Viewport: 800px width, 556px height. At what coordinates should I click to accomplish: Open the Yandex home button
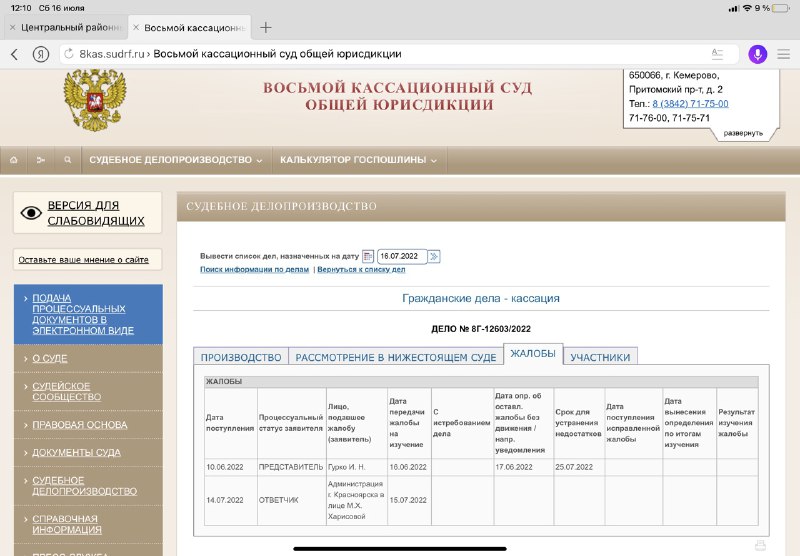[41, 54]
